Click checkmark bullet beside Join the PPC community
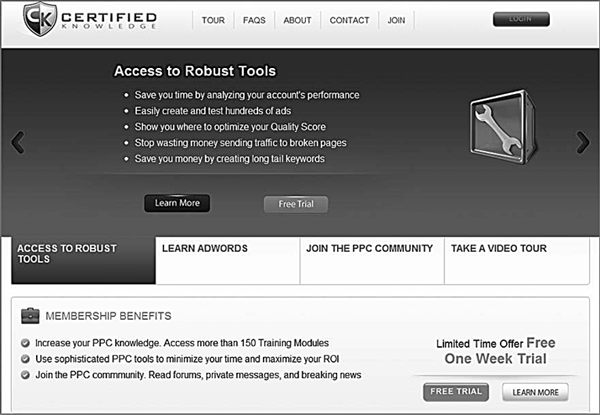This screenshot has height=415, width=600. click(x=25, y=375)
